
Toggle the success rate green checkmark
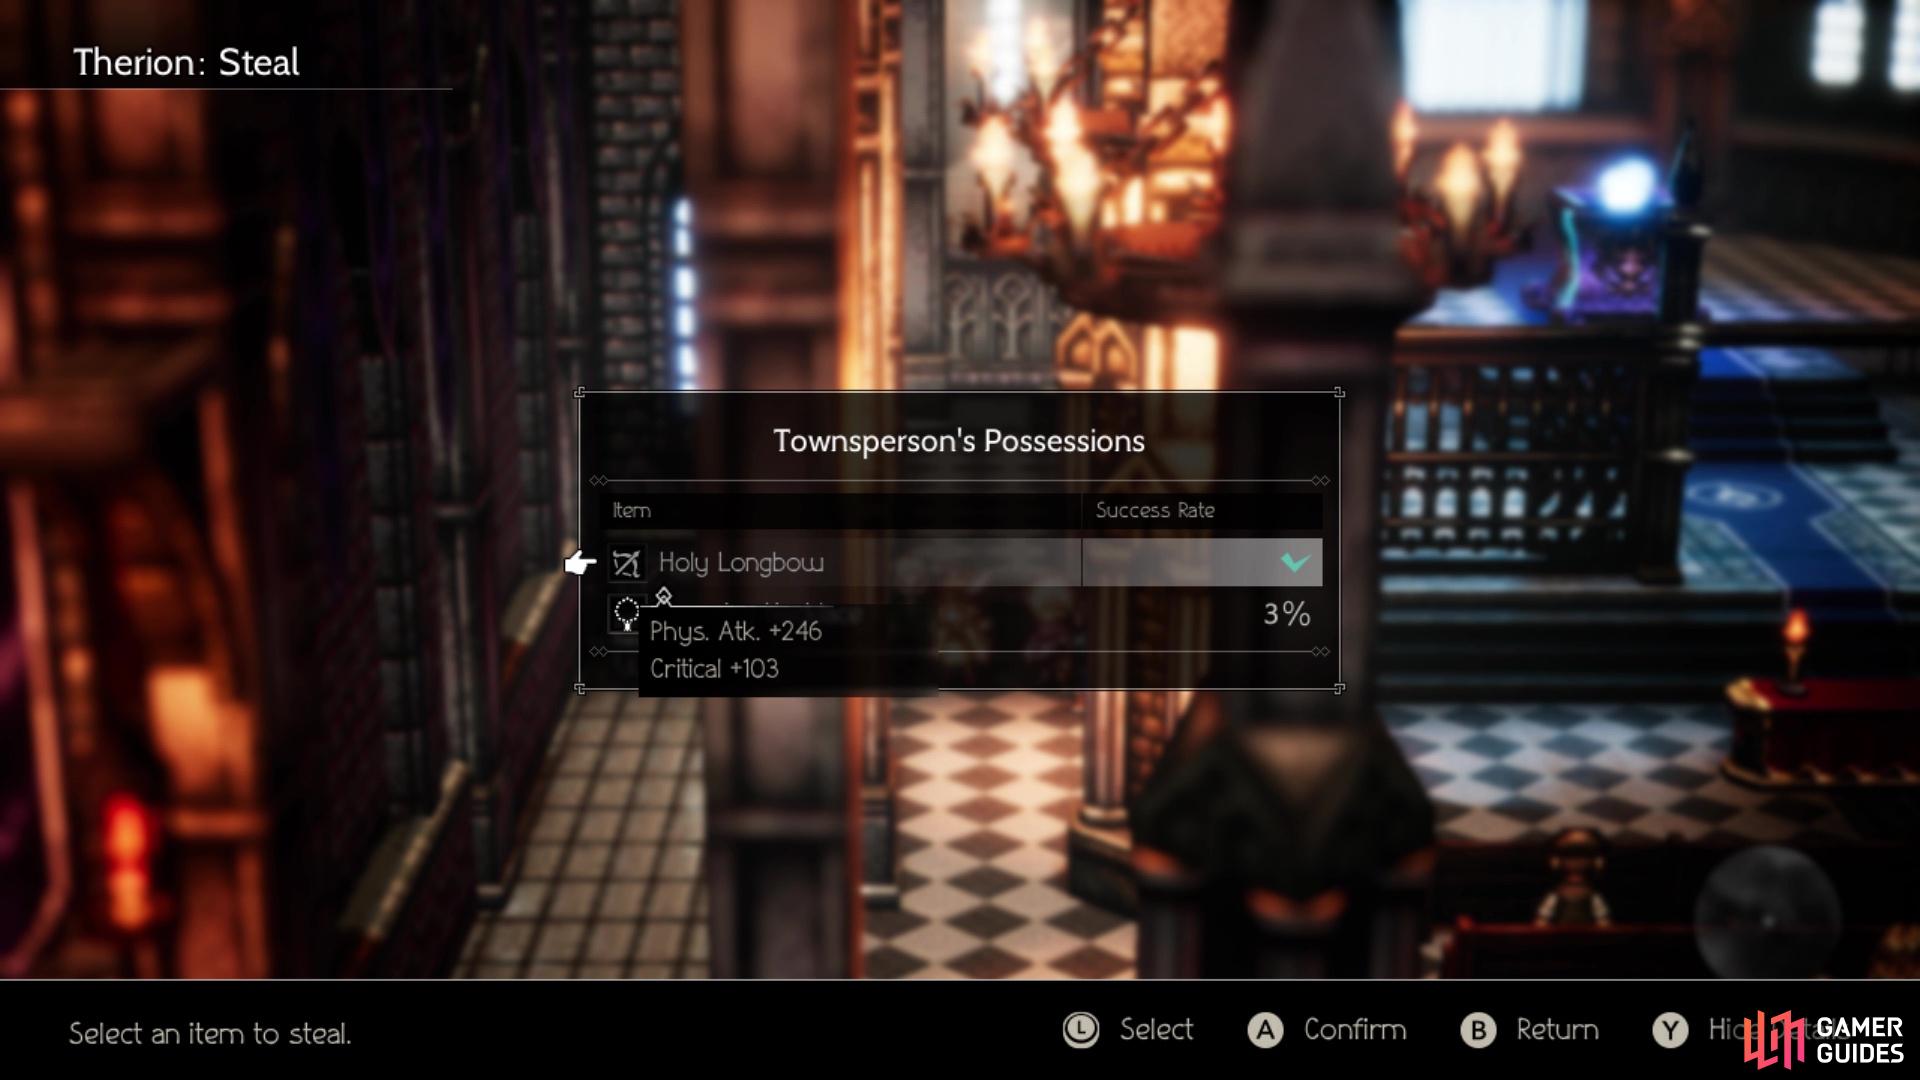tap(1294, 562)
